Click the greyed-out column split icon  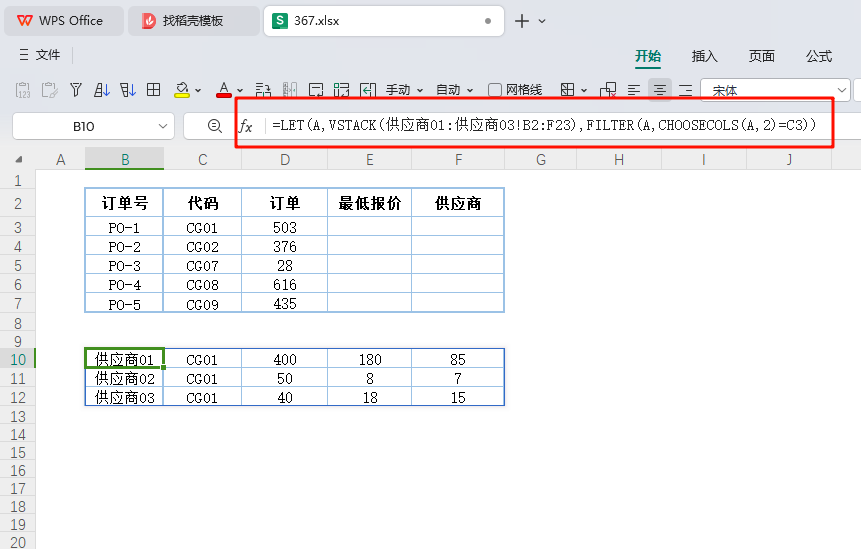pos(289,89)
